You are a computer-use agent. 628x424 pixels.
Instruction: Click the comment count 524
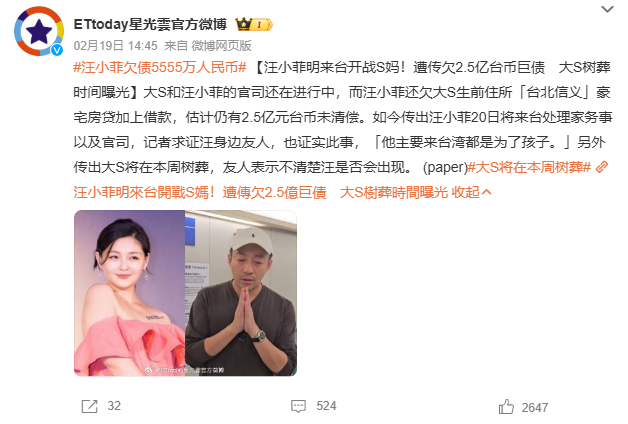coord(326,406)
